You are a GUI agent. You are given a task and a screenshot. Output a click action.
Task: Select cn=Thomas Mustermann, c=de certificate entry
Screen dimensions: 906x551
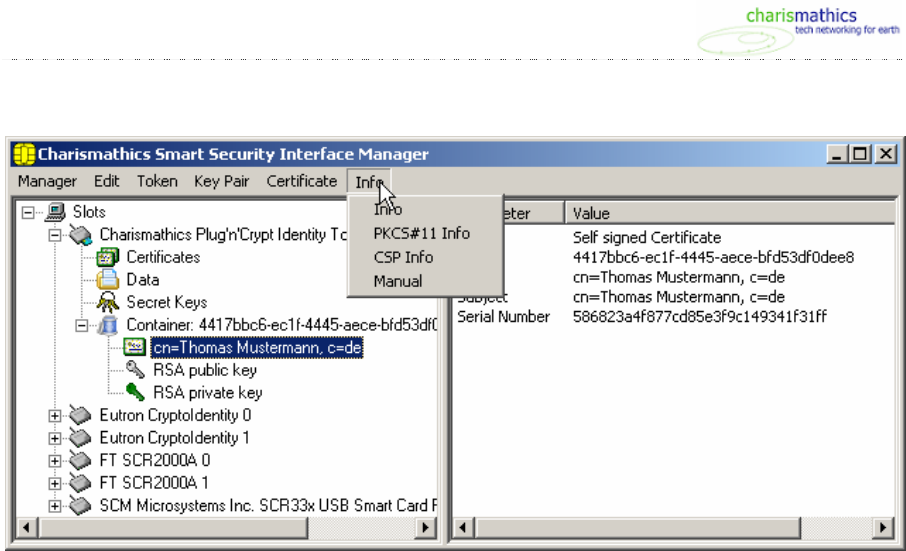257,348
